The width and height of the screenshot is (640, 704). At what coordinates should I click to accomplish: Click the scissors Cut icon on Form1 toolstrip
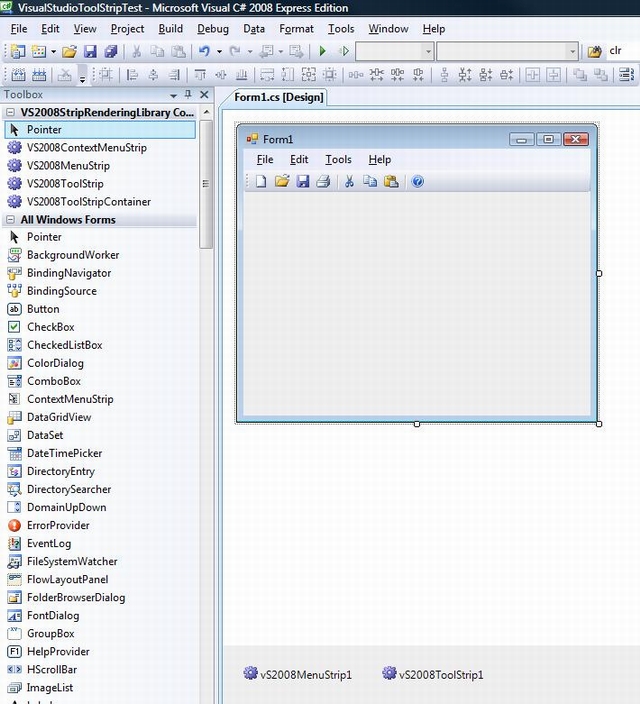point(349,181)
